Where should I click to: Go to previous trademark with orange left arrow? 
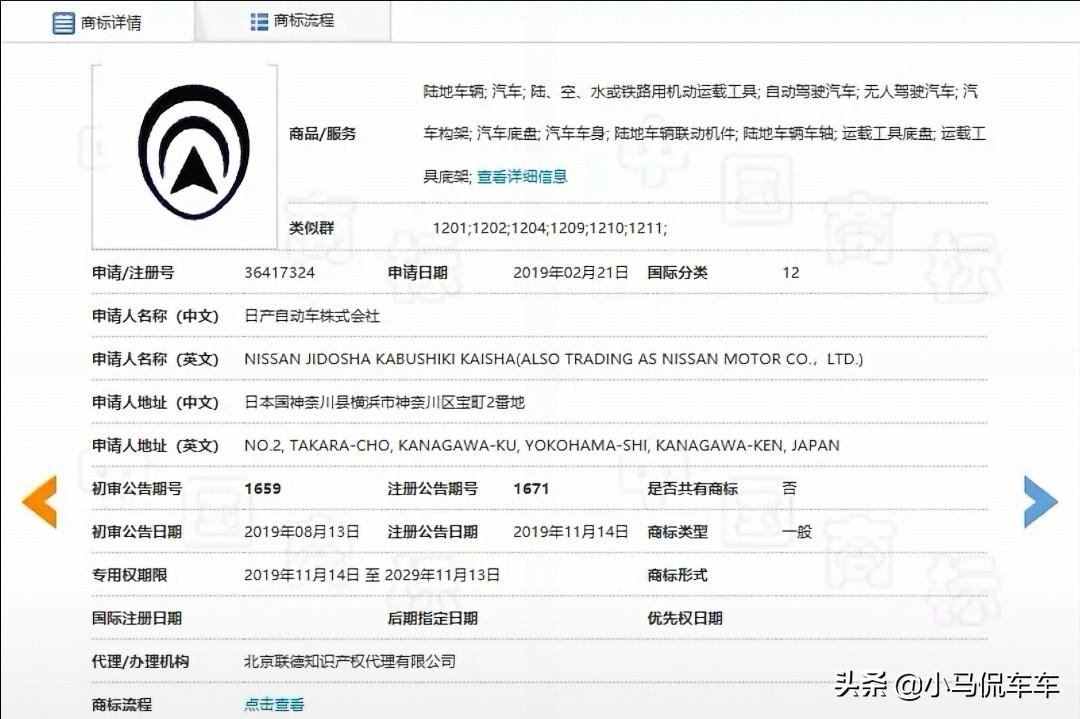point(39,501)
